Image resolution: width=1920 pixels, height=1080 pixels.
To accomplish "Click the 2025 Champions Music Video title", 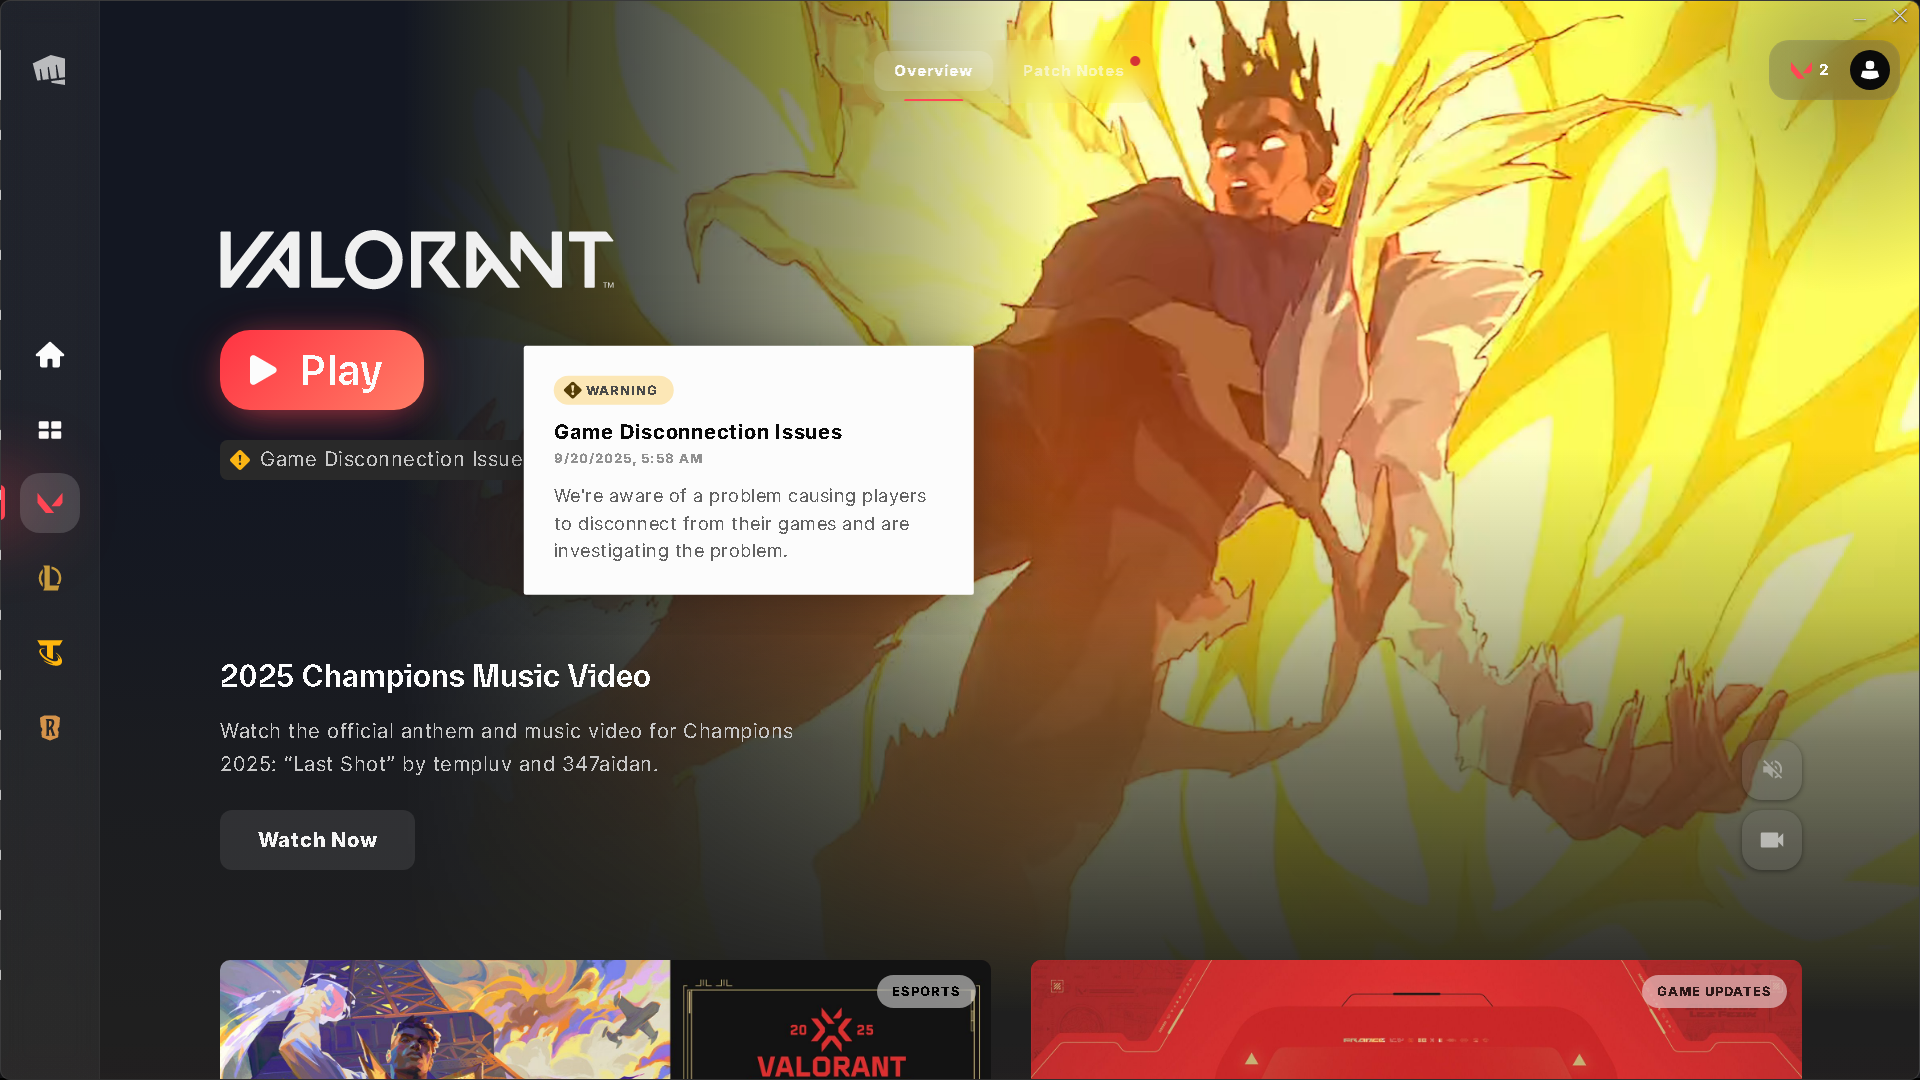I will [435, 676].
